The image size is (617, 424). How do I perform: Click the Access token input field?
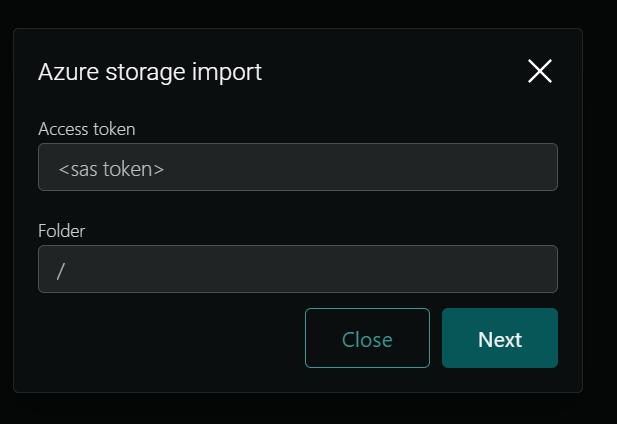click(x=297, y=168)
